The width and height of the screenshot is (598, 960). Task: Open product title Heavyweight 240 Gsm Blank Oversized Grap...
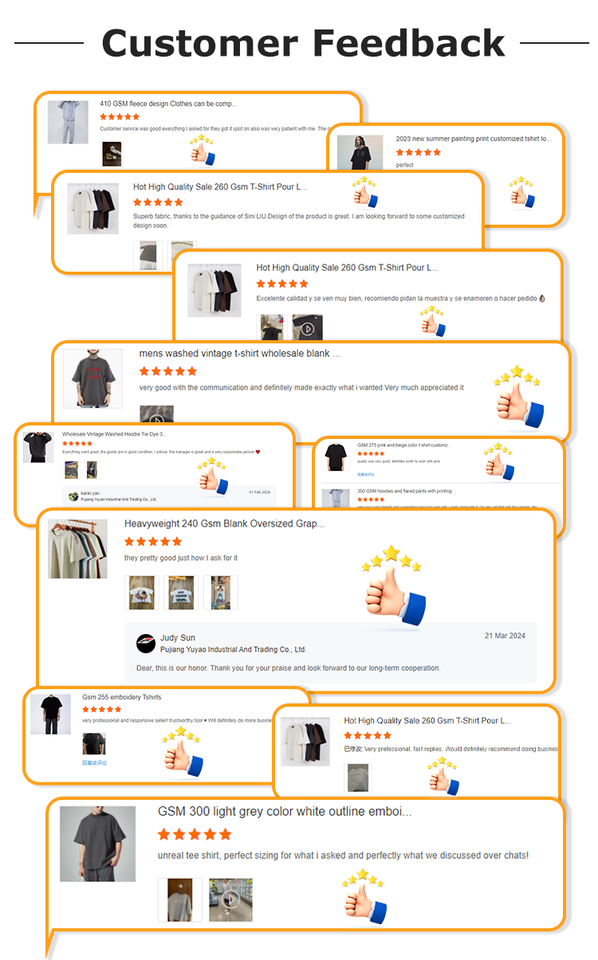[224, 523]
